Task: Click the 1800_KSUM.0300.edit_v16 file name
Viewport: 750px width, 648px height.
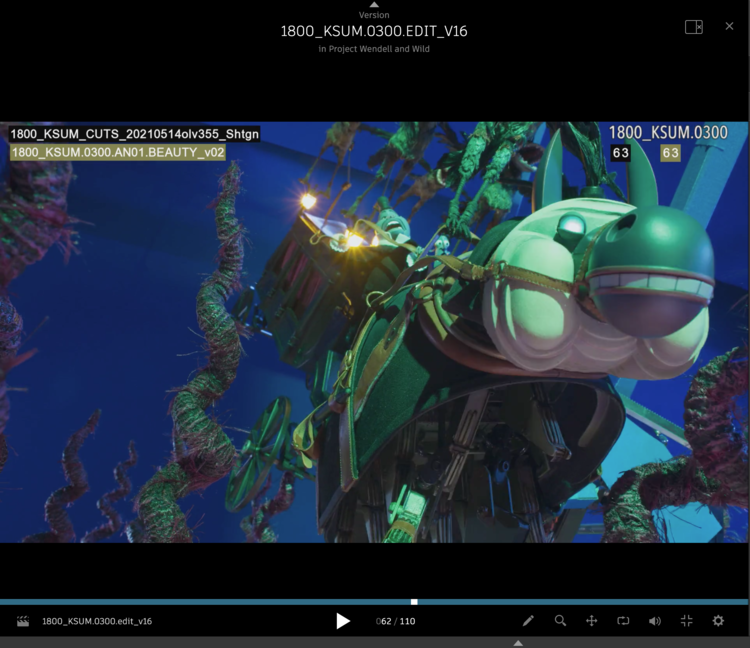Action: [97, 621]
